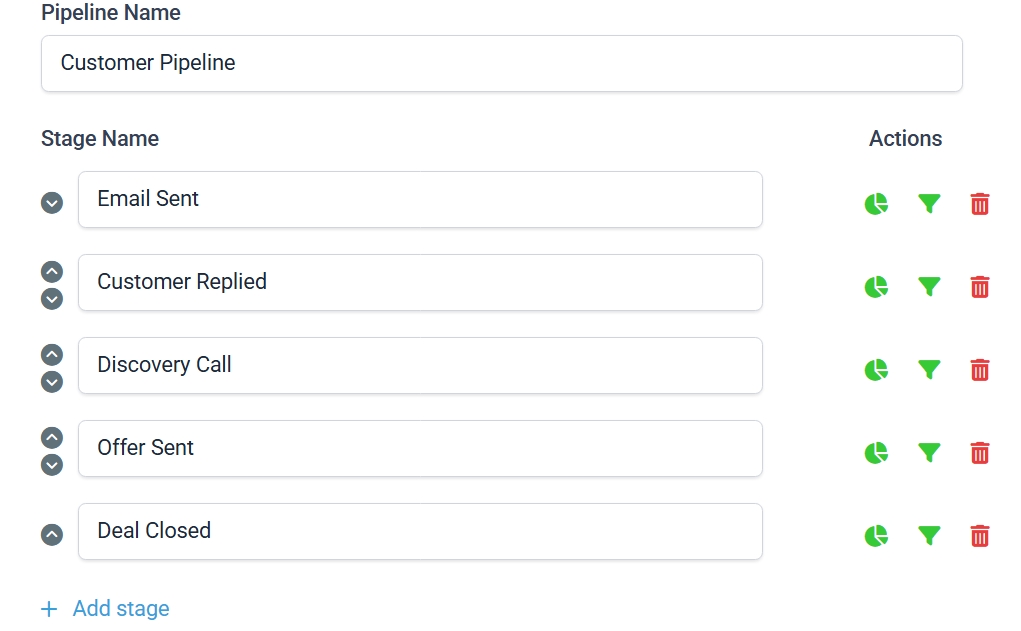Viewport: 1021px width, 631px height.
Task: Edit the Offer Sent stage name field
Action: point(420,448)
